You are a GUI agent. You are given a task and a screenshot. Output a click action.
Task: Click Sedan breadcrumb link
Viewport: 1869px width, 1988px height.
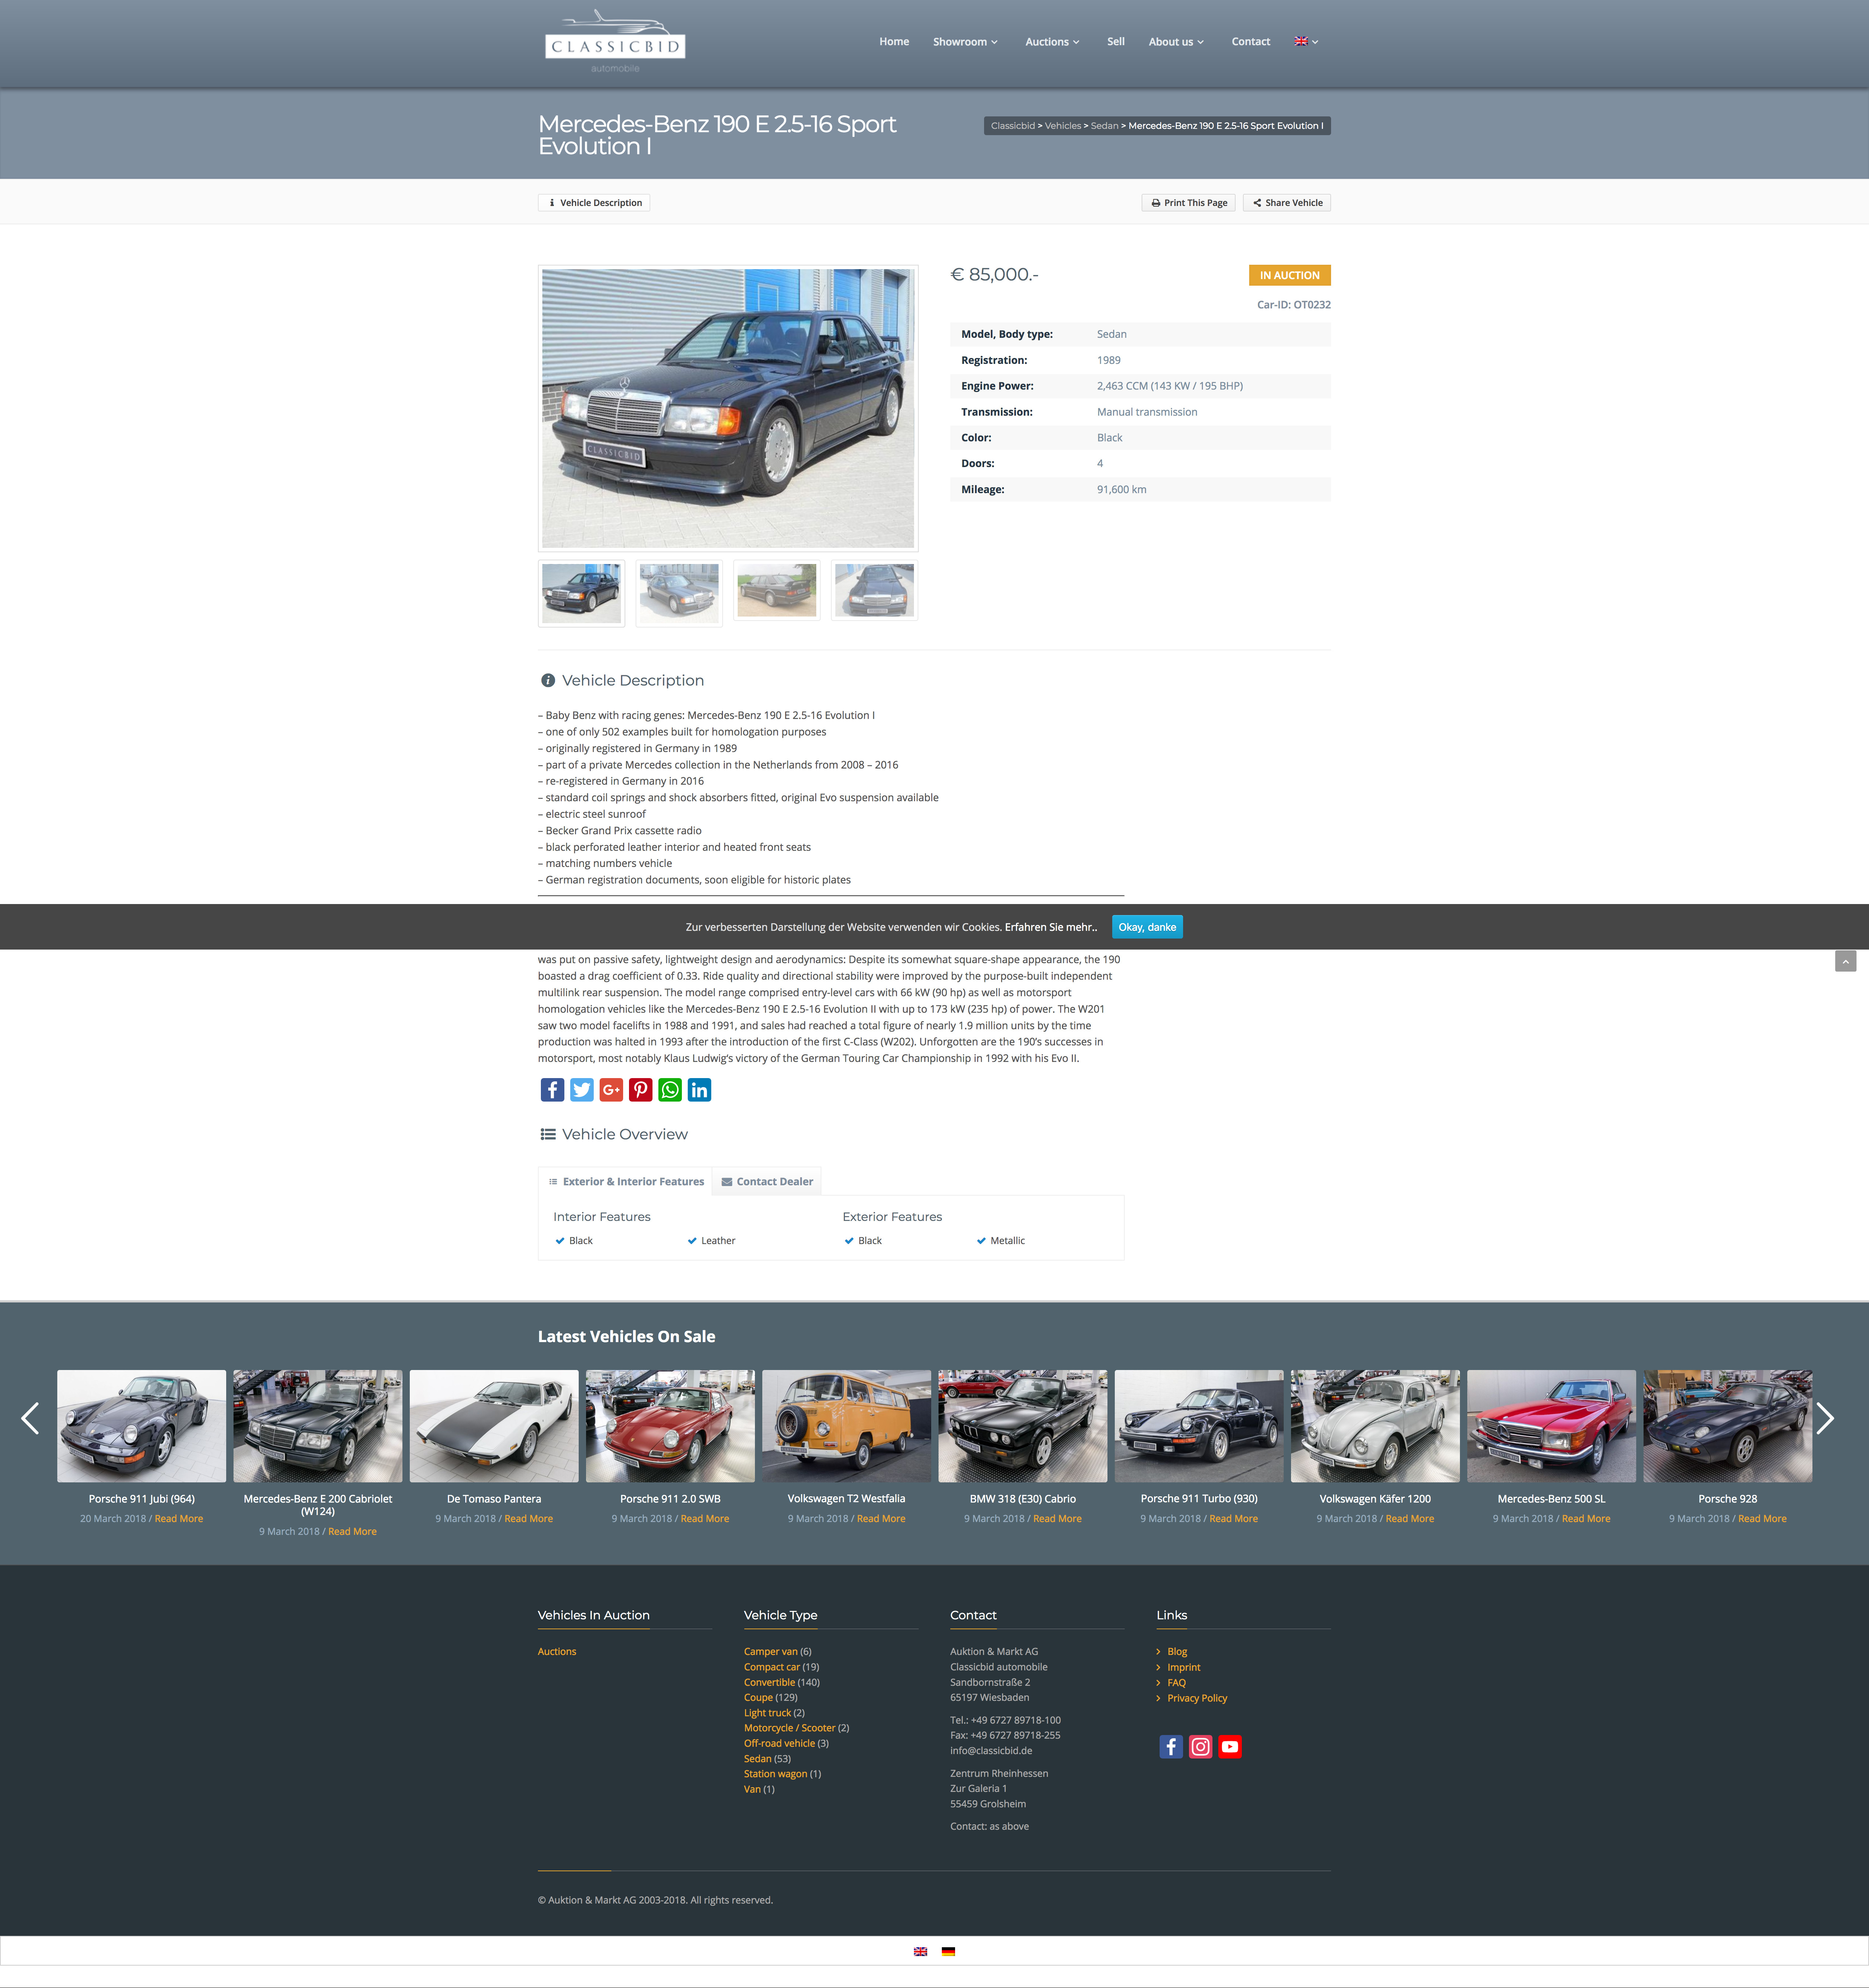pyautogui.click(x=1104, y=126)
